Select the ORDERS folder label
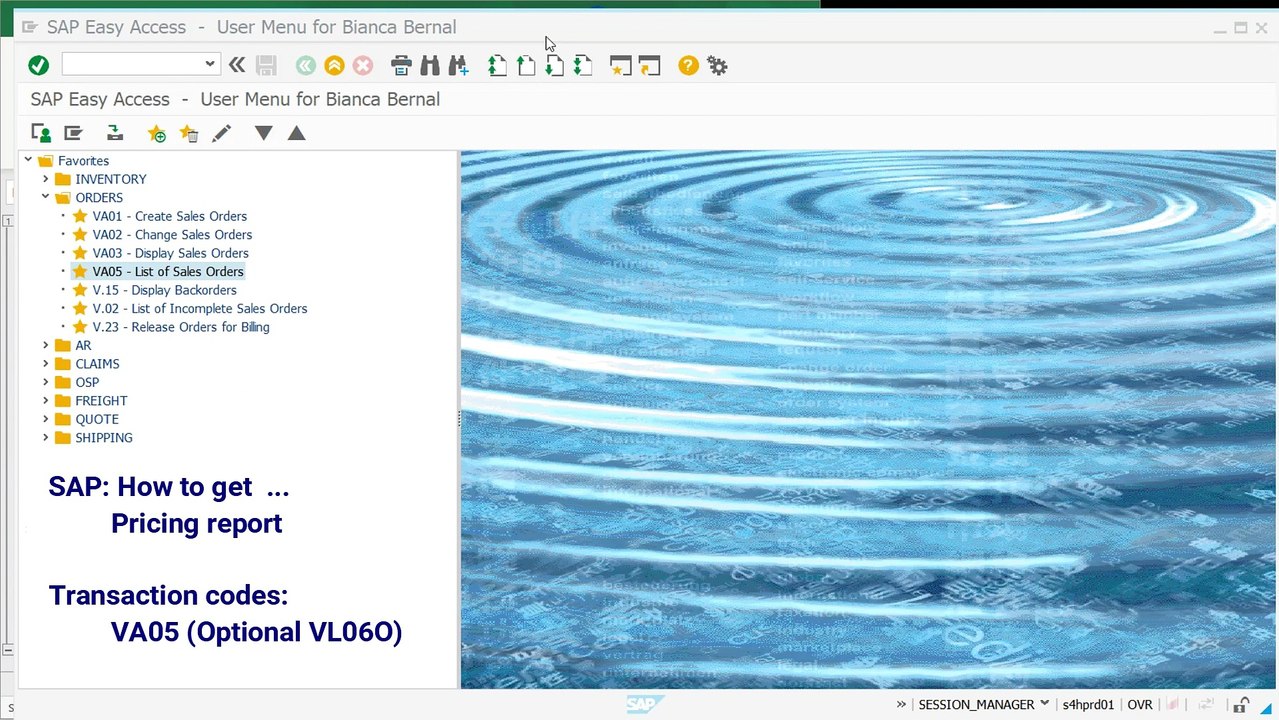The image size is (1279, 720). (x=99, y=198)
